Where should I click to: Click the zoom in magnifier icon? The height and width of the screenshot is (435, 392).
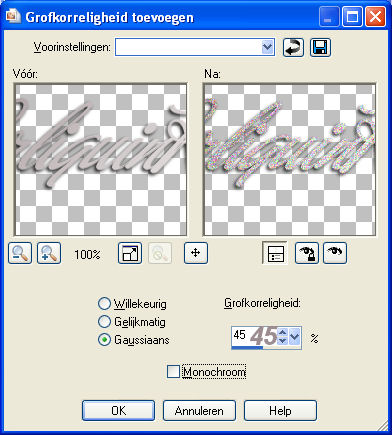(x=49, y=253)
